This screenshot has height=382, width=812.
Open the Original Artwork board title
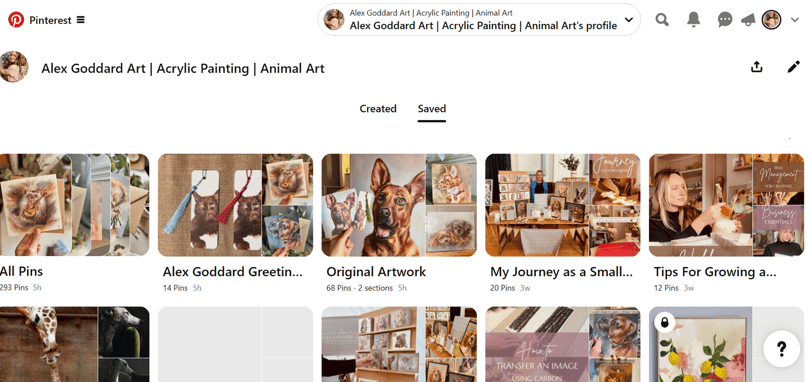click(x=376, y=272)
